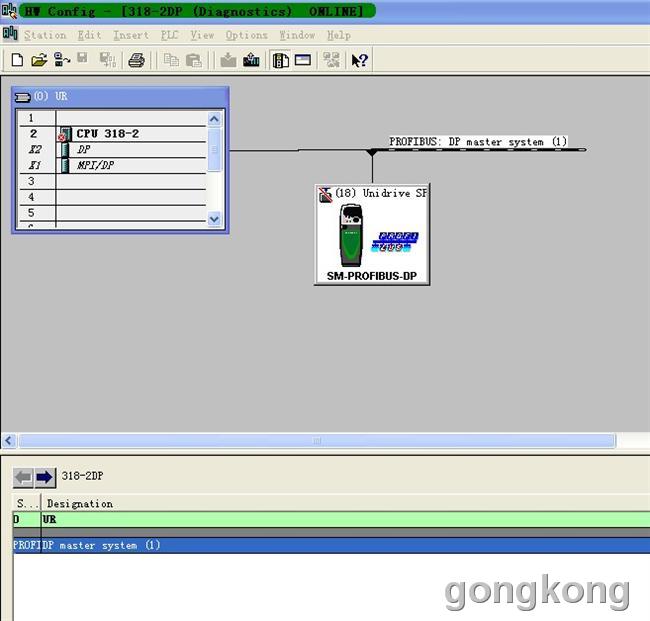
Task: Click the Address Overview window icon
Action: pyautogui.click(x=303, y=60)
